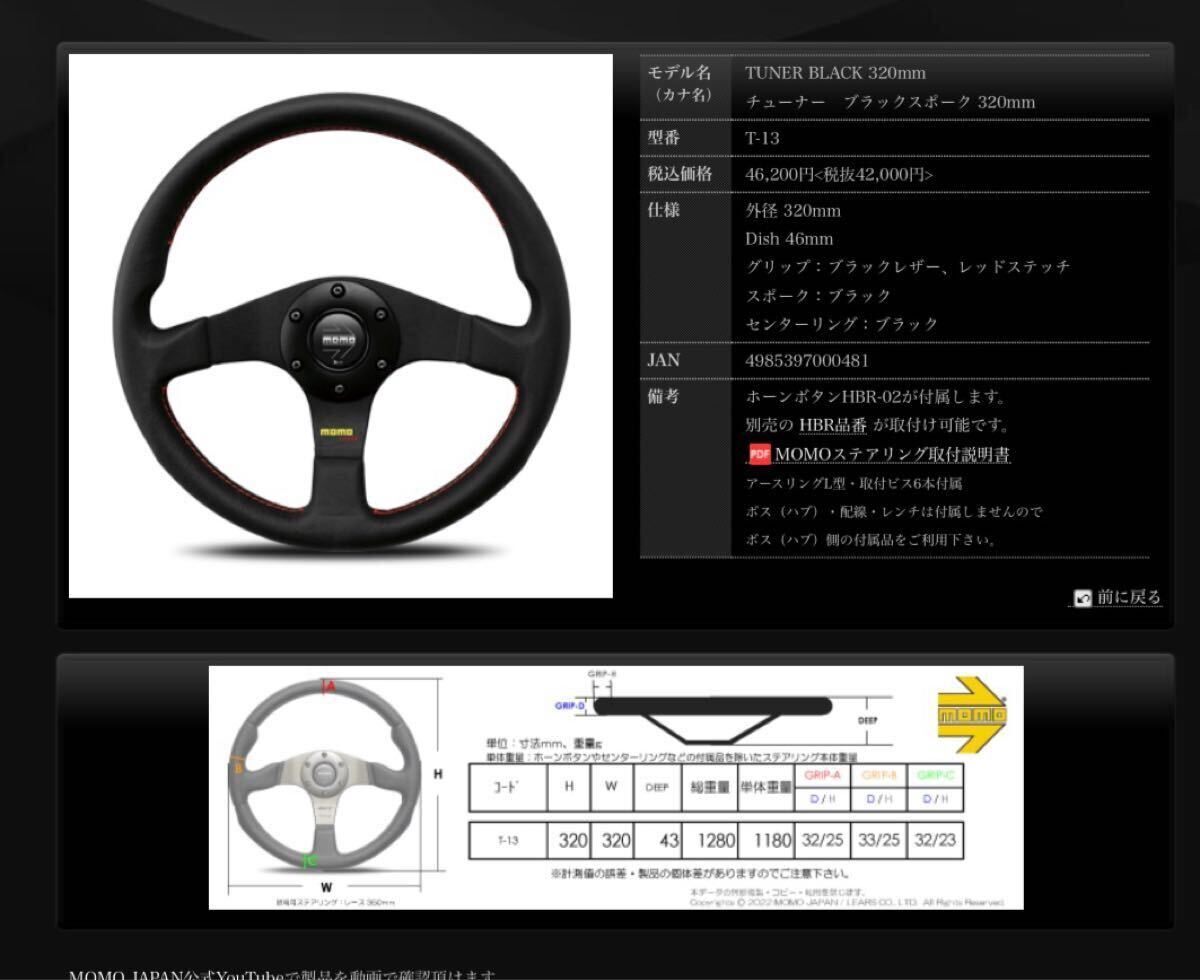Click the 1280 total weight cell in chart
The width and height of the screenshot is (1200, 980).
tap(709, 840)
